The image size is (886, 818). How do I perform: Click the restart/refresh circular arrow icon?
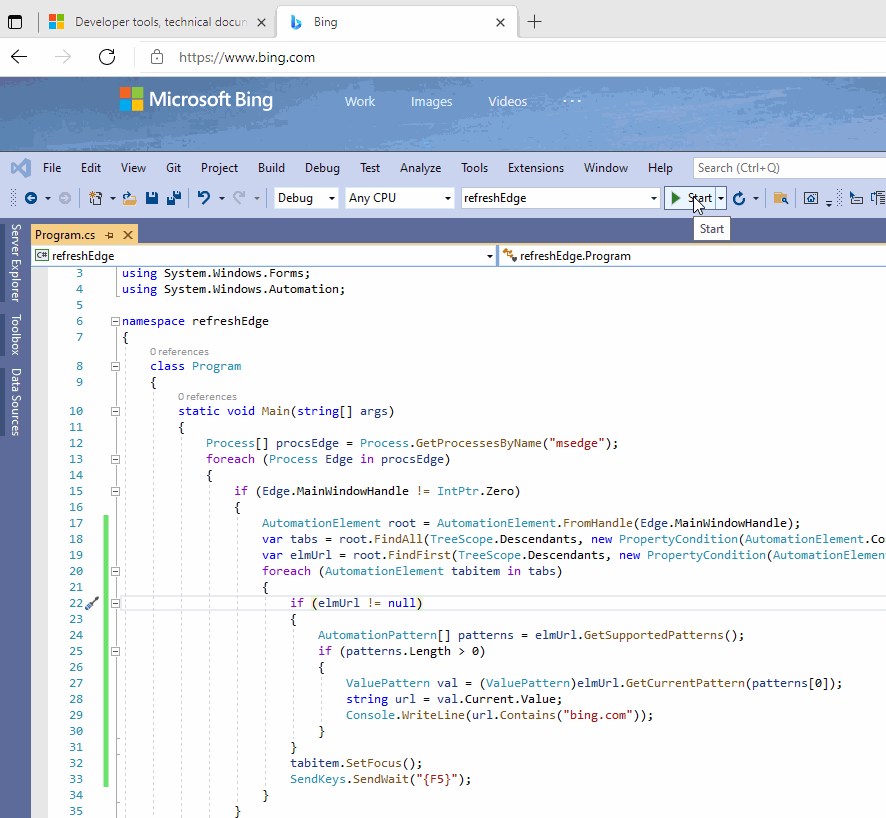[739, 198]
